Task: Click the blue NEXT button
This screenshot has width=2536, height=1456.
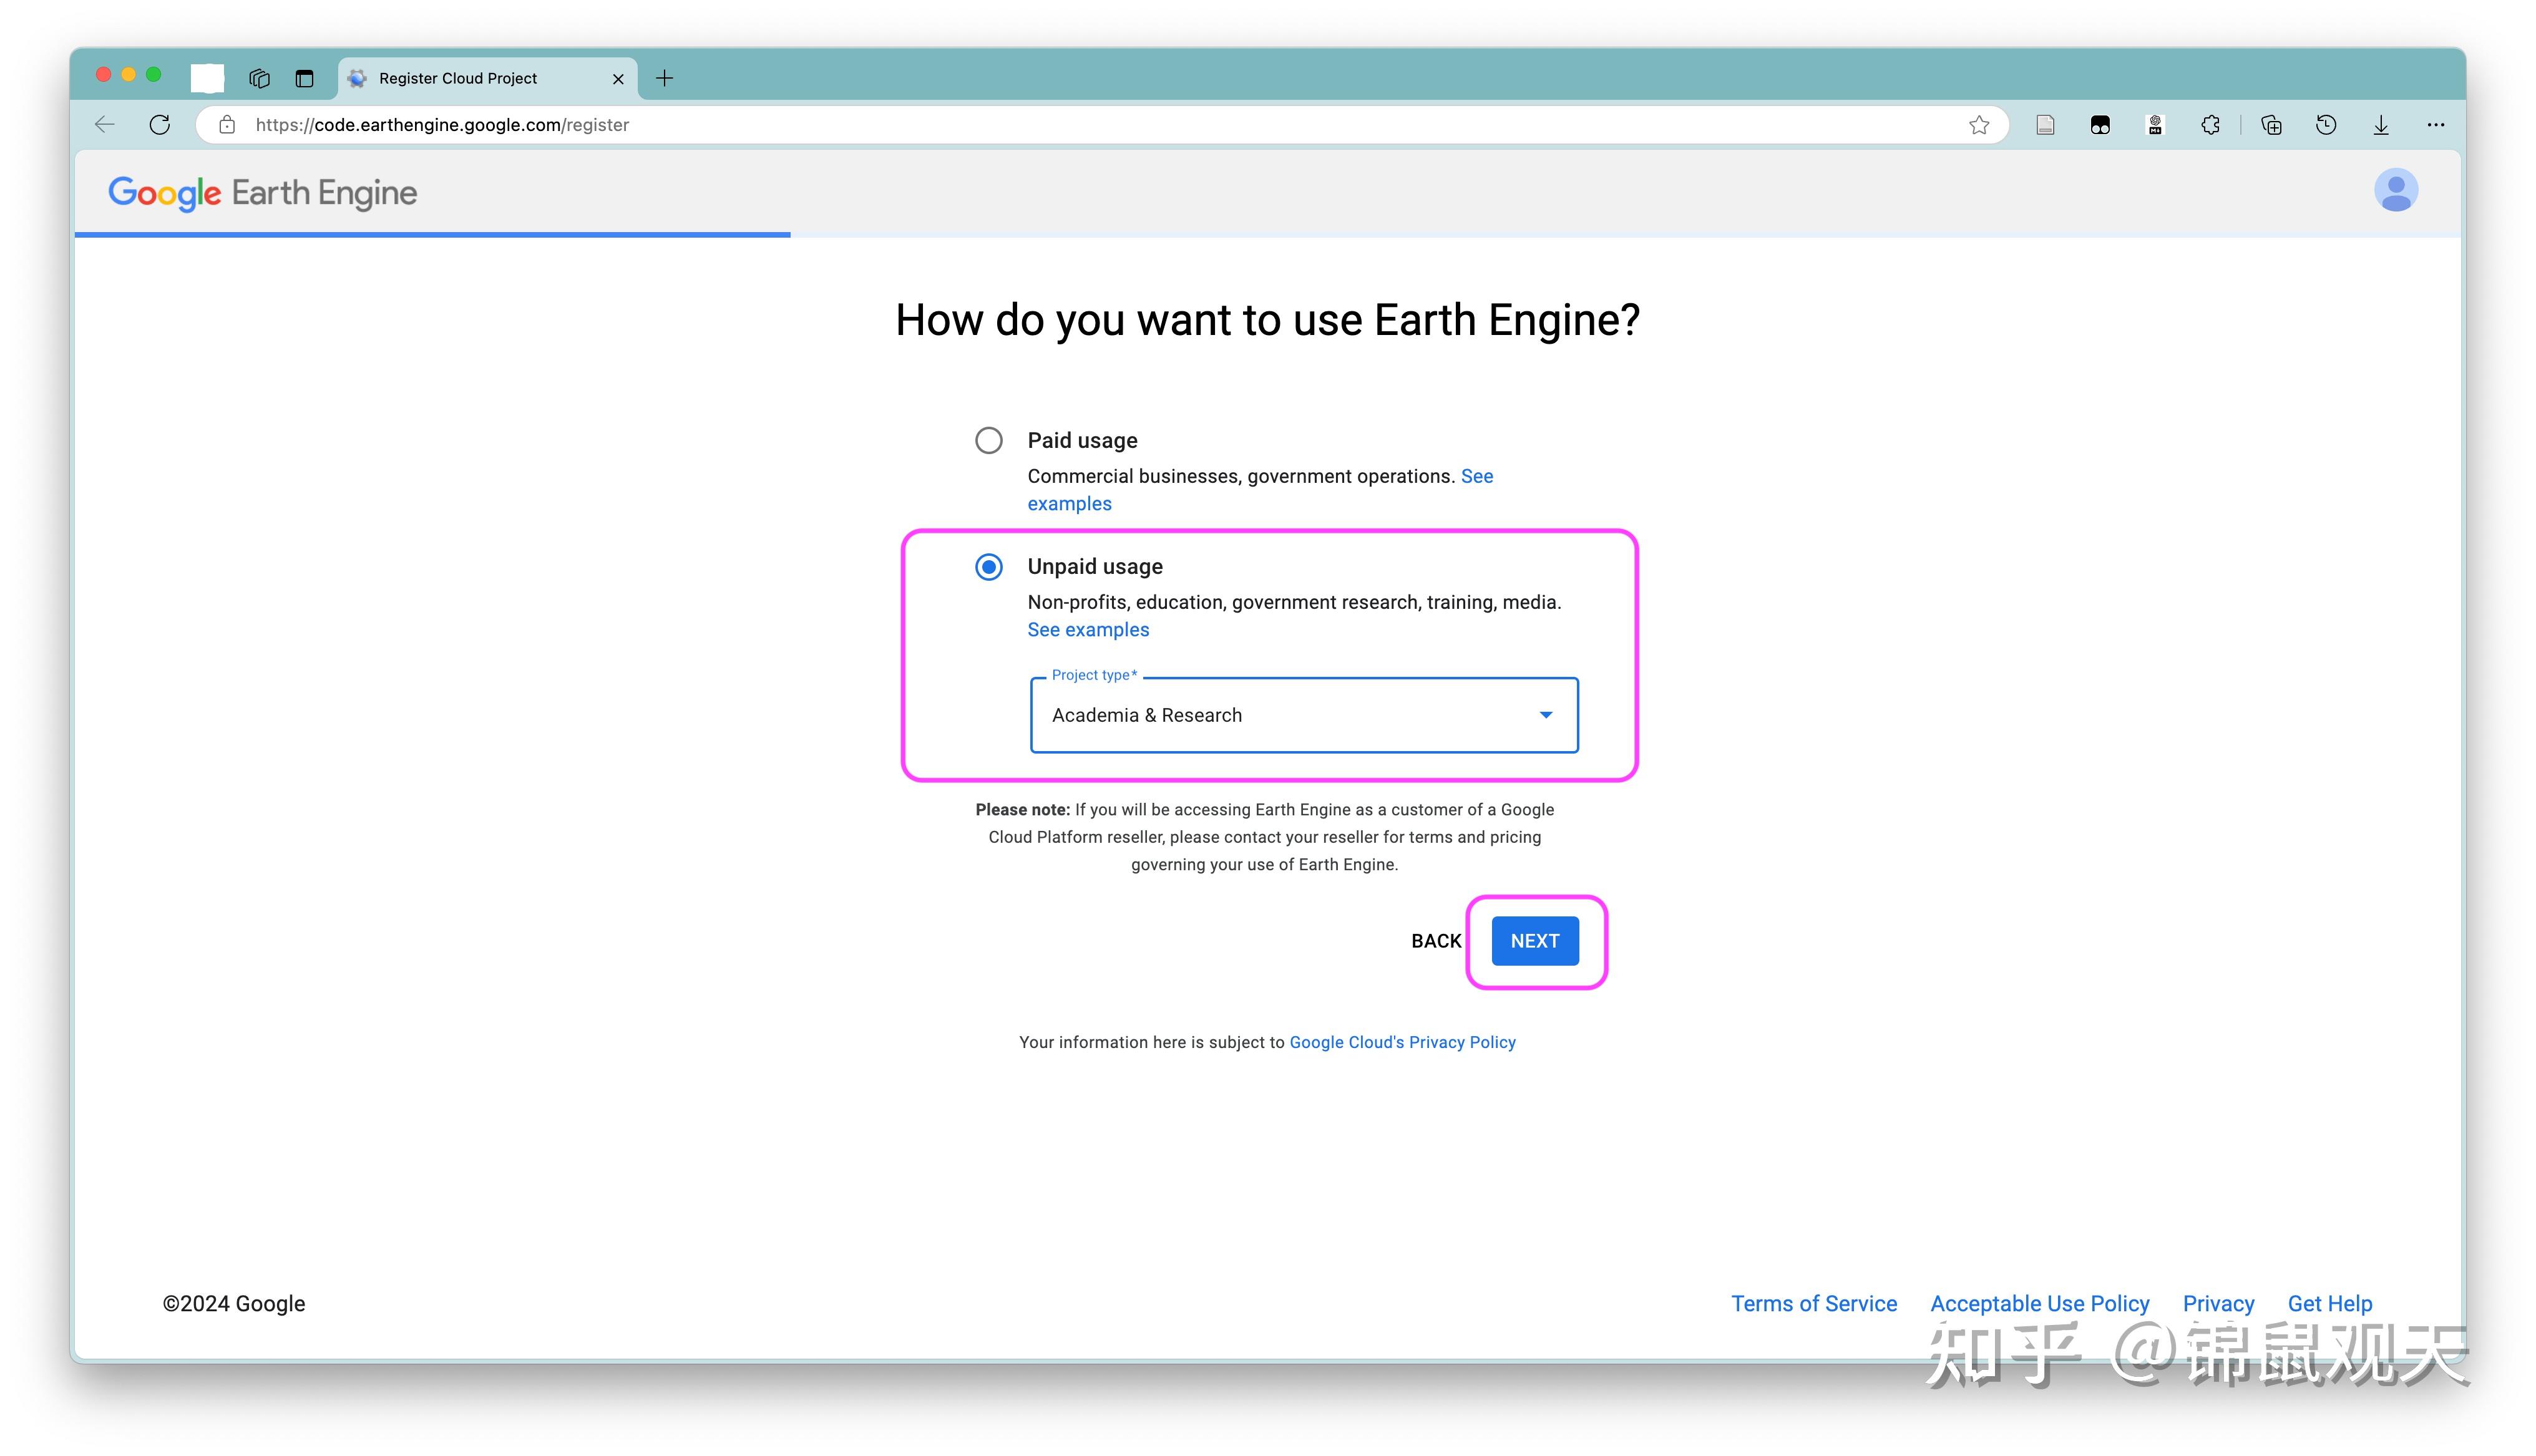Action: (1534, 941)
